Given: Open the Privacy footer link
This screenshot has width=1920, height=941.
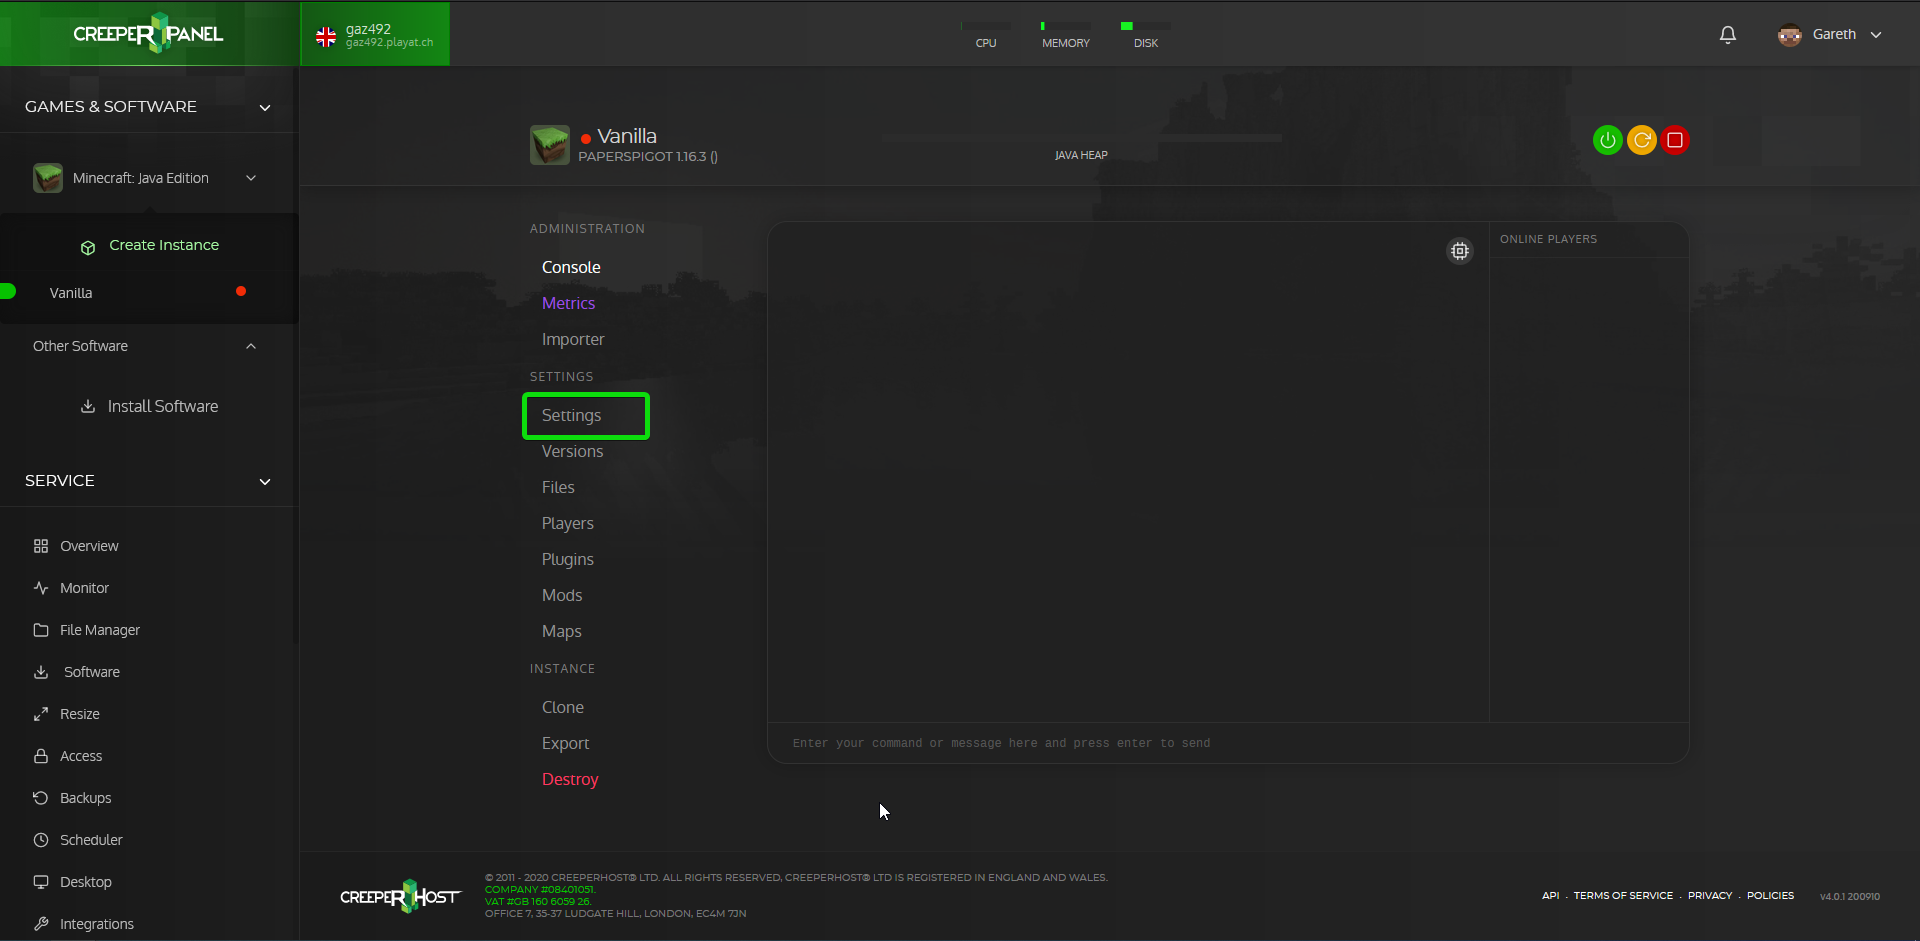Looking at the screenshot, I should coord(1710,895).
